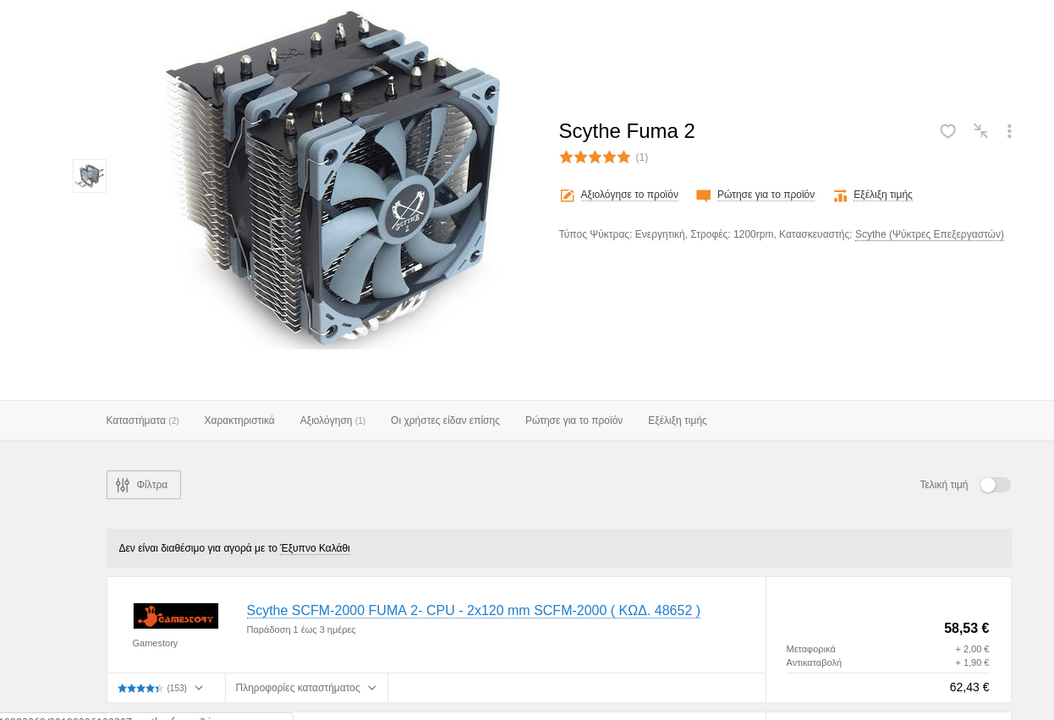Screen dimensions: 1054x720
Task: Click the orange review pencil icon
Action: [567, 195]
